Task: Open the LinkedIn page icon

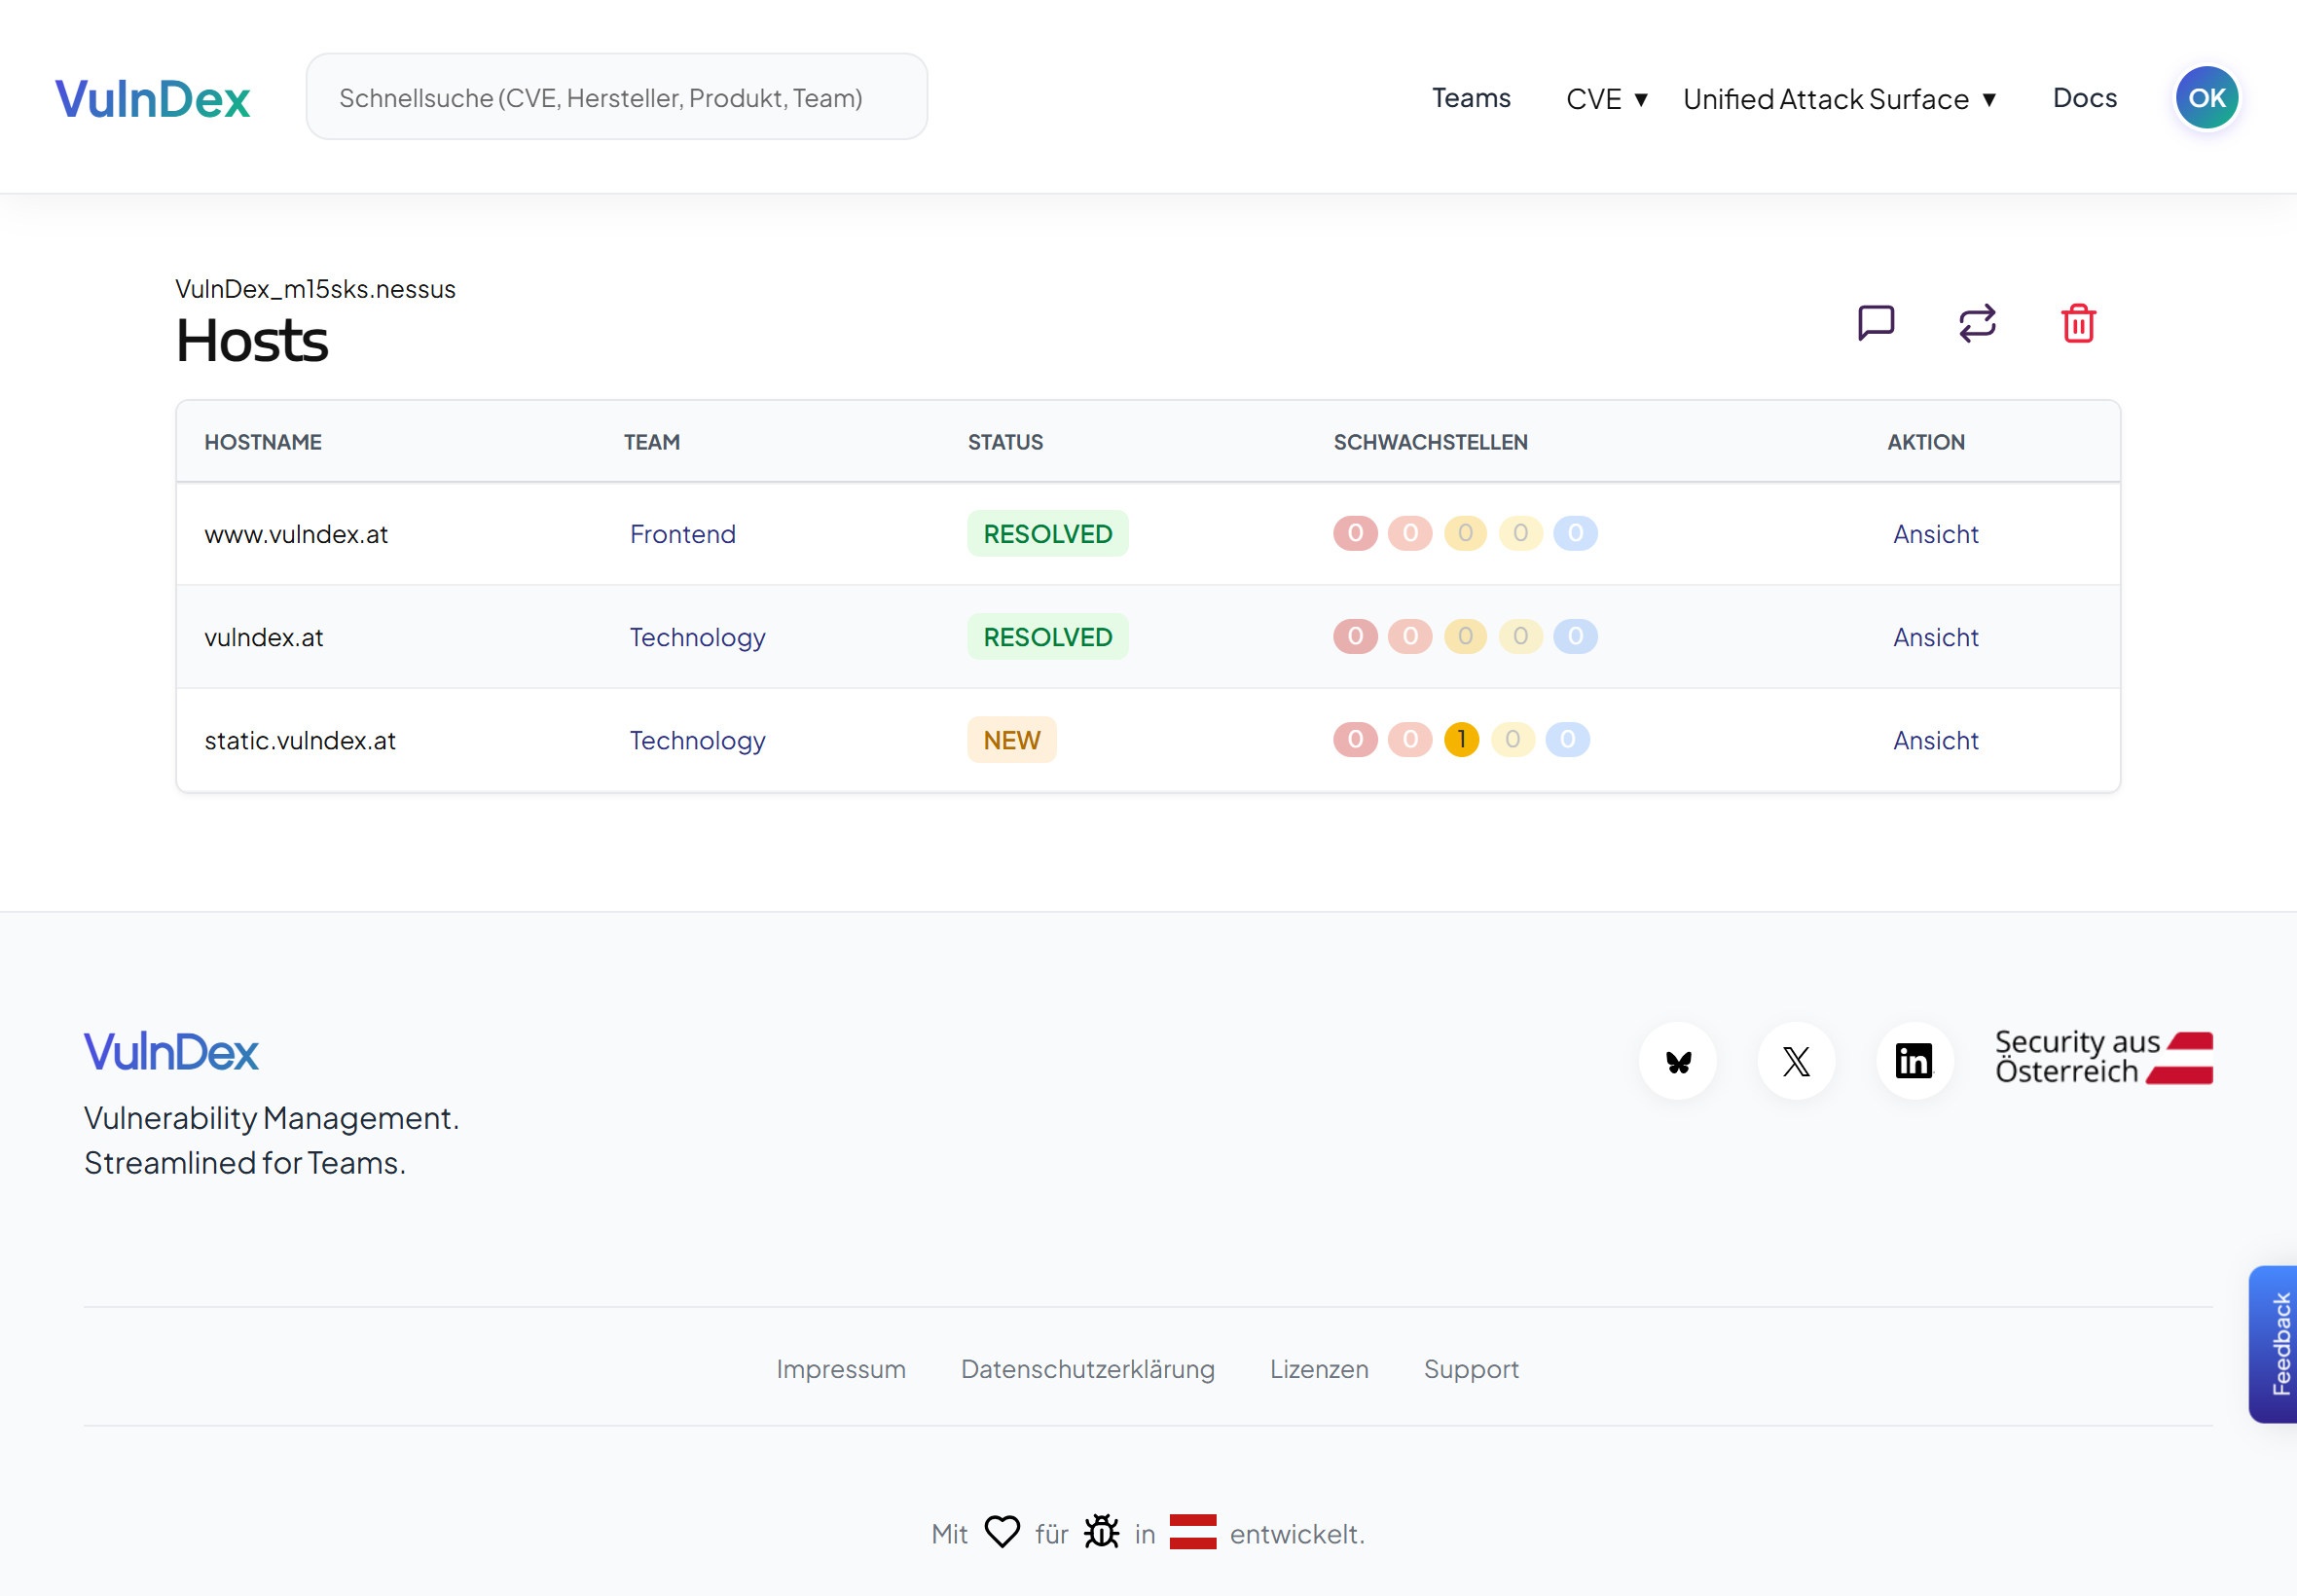Action: (1915, 1061)
